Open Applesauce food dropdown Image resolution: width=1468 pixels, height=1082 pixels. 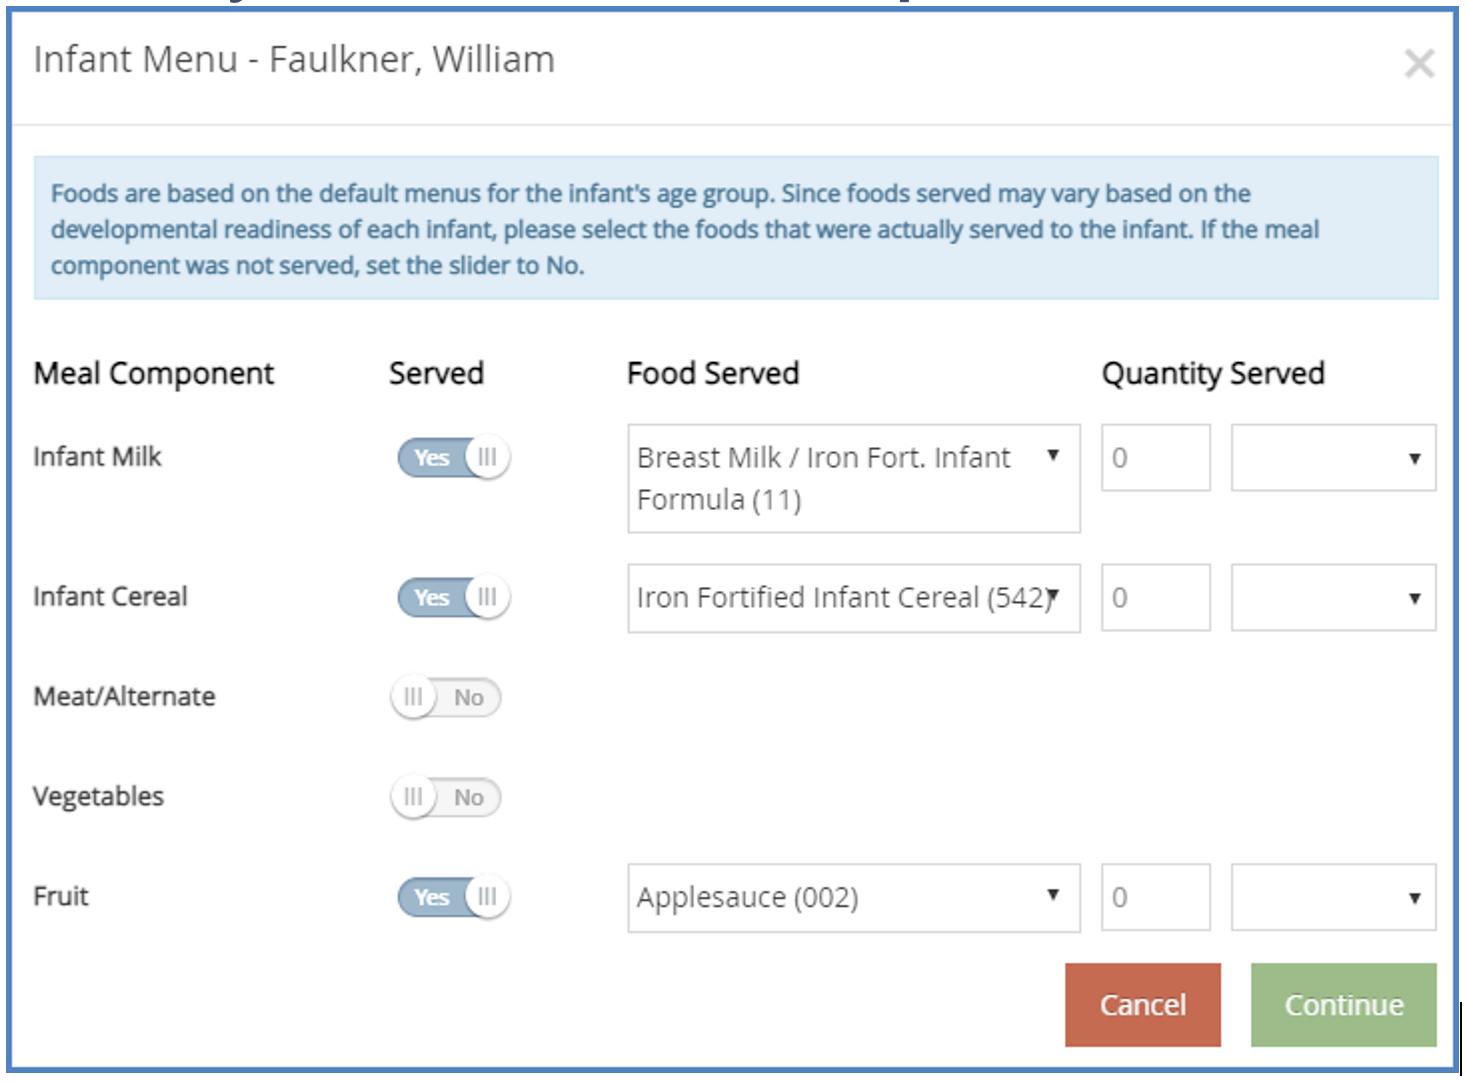click(853, 898)
